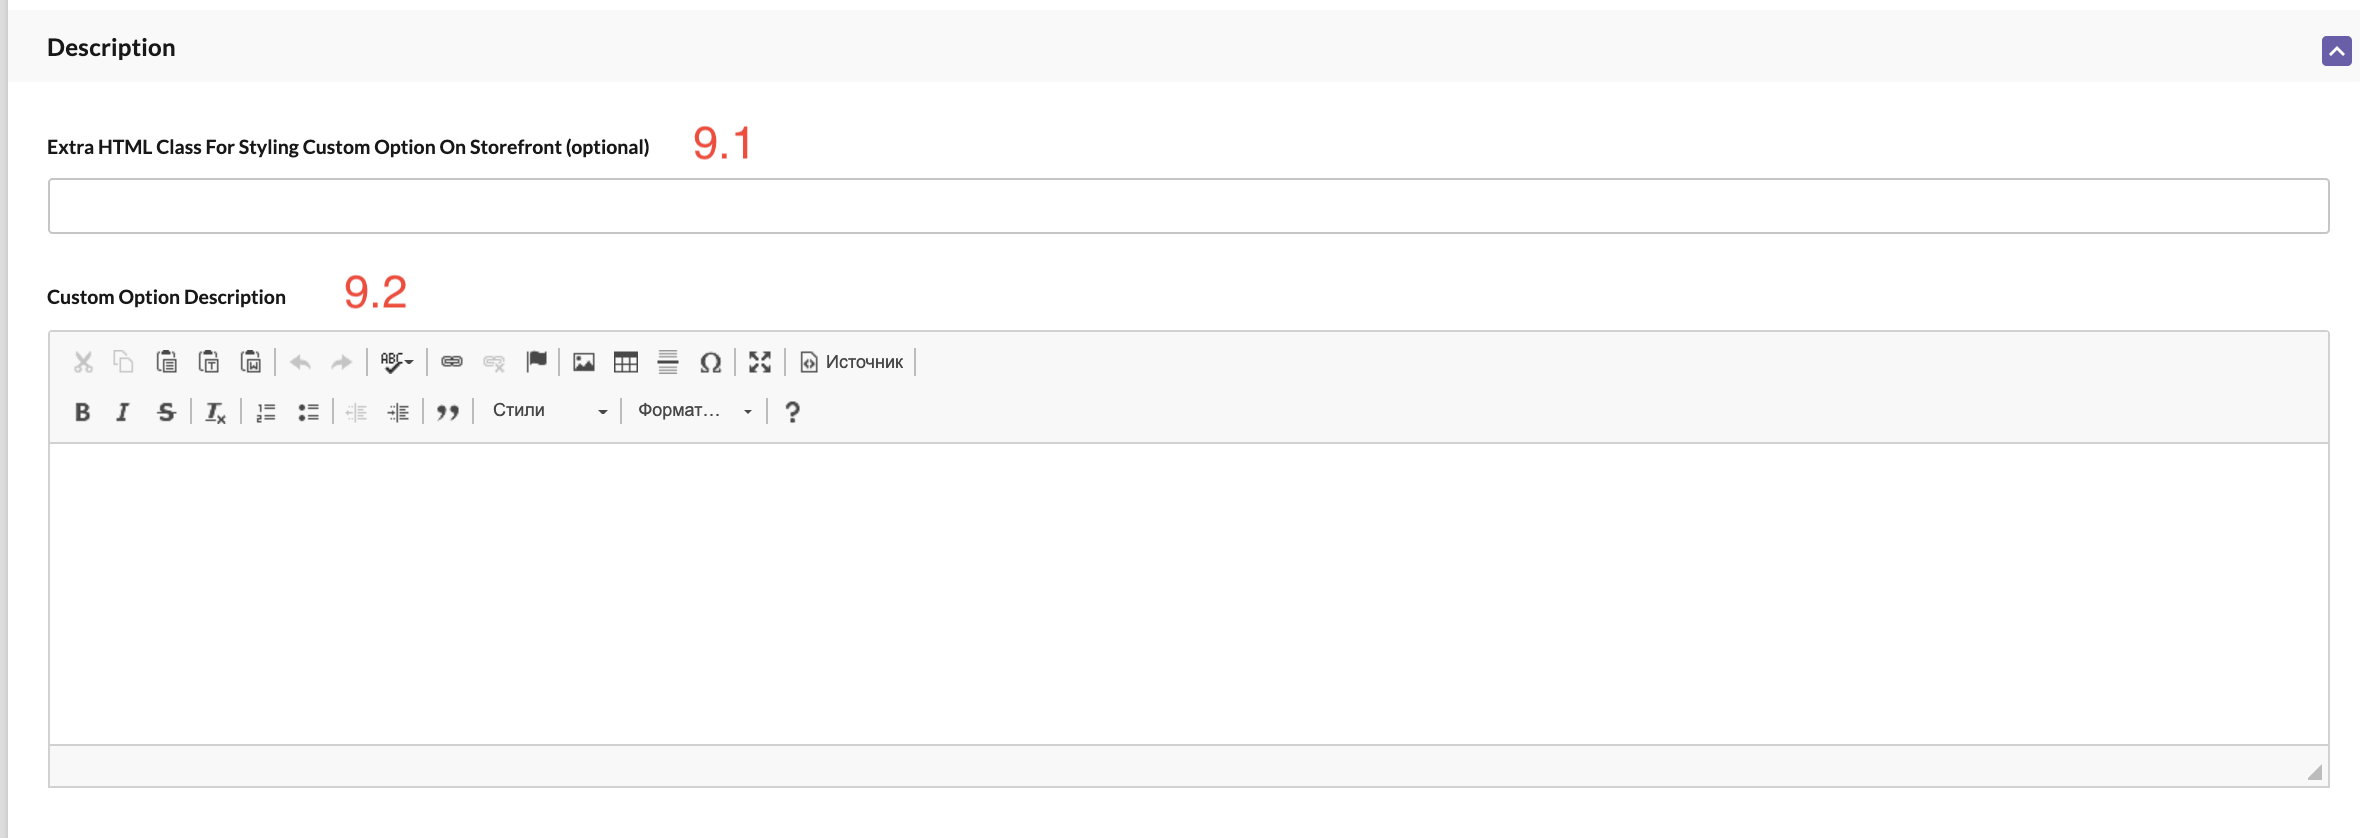This screenshot has height=838, width=2360.
Task: Click the Paste as plain text icon
Action: click(x=209, y=362)
